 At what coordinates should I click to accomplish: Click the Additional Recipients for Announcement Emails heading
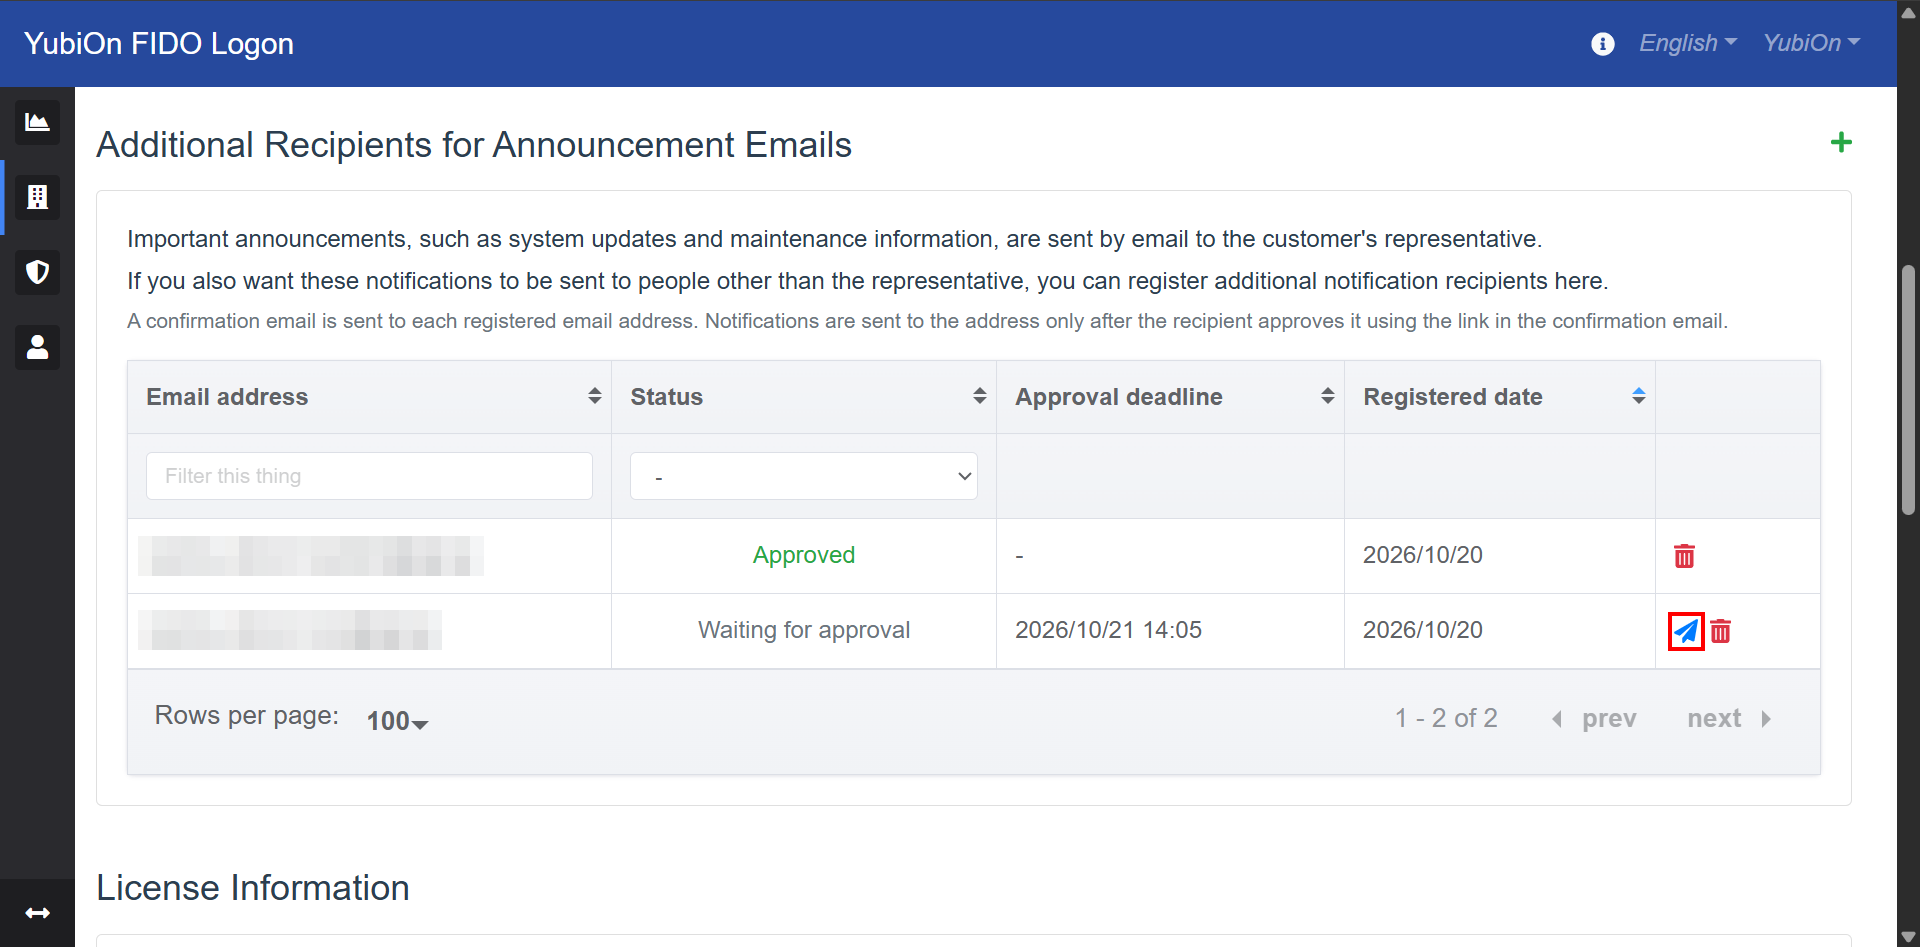[474, 145]
